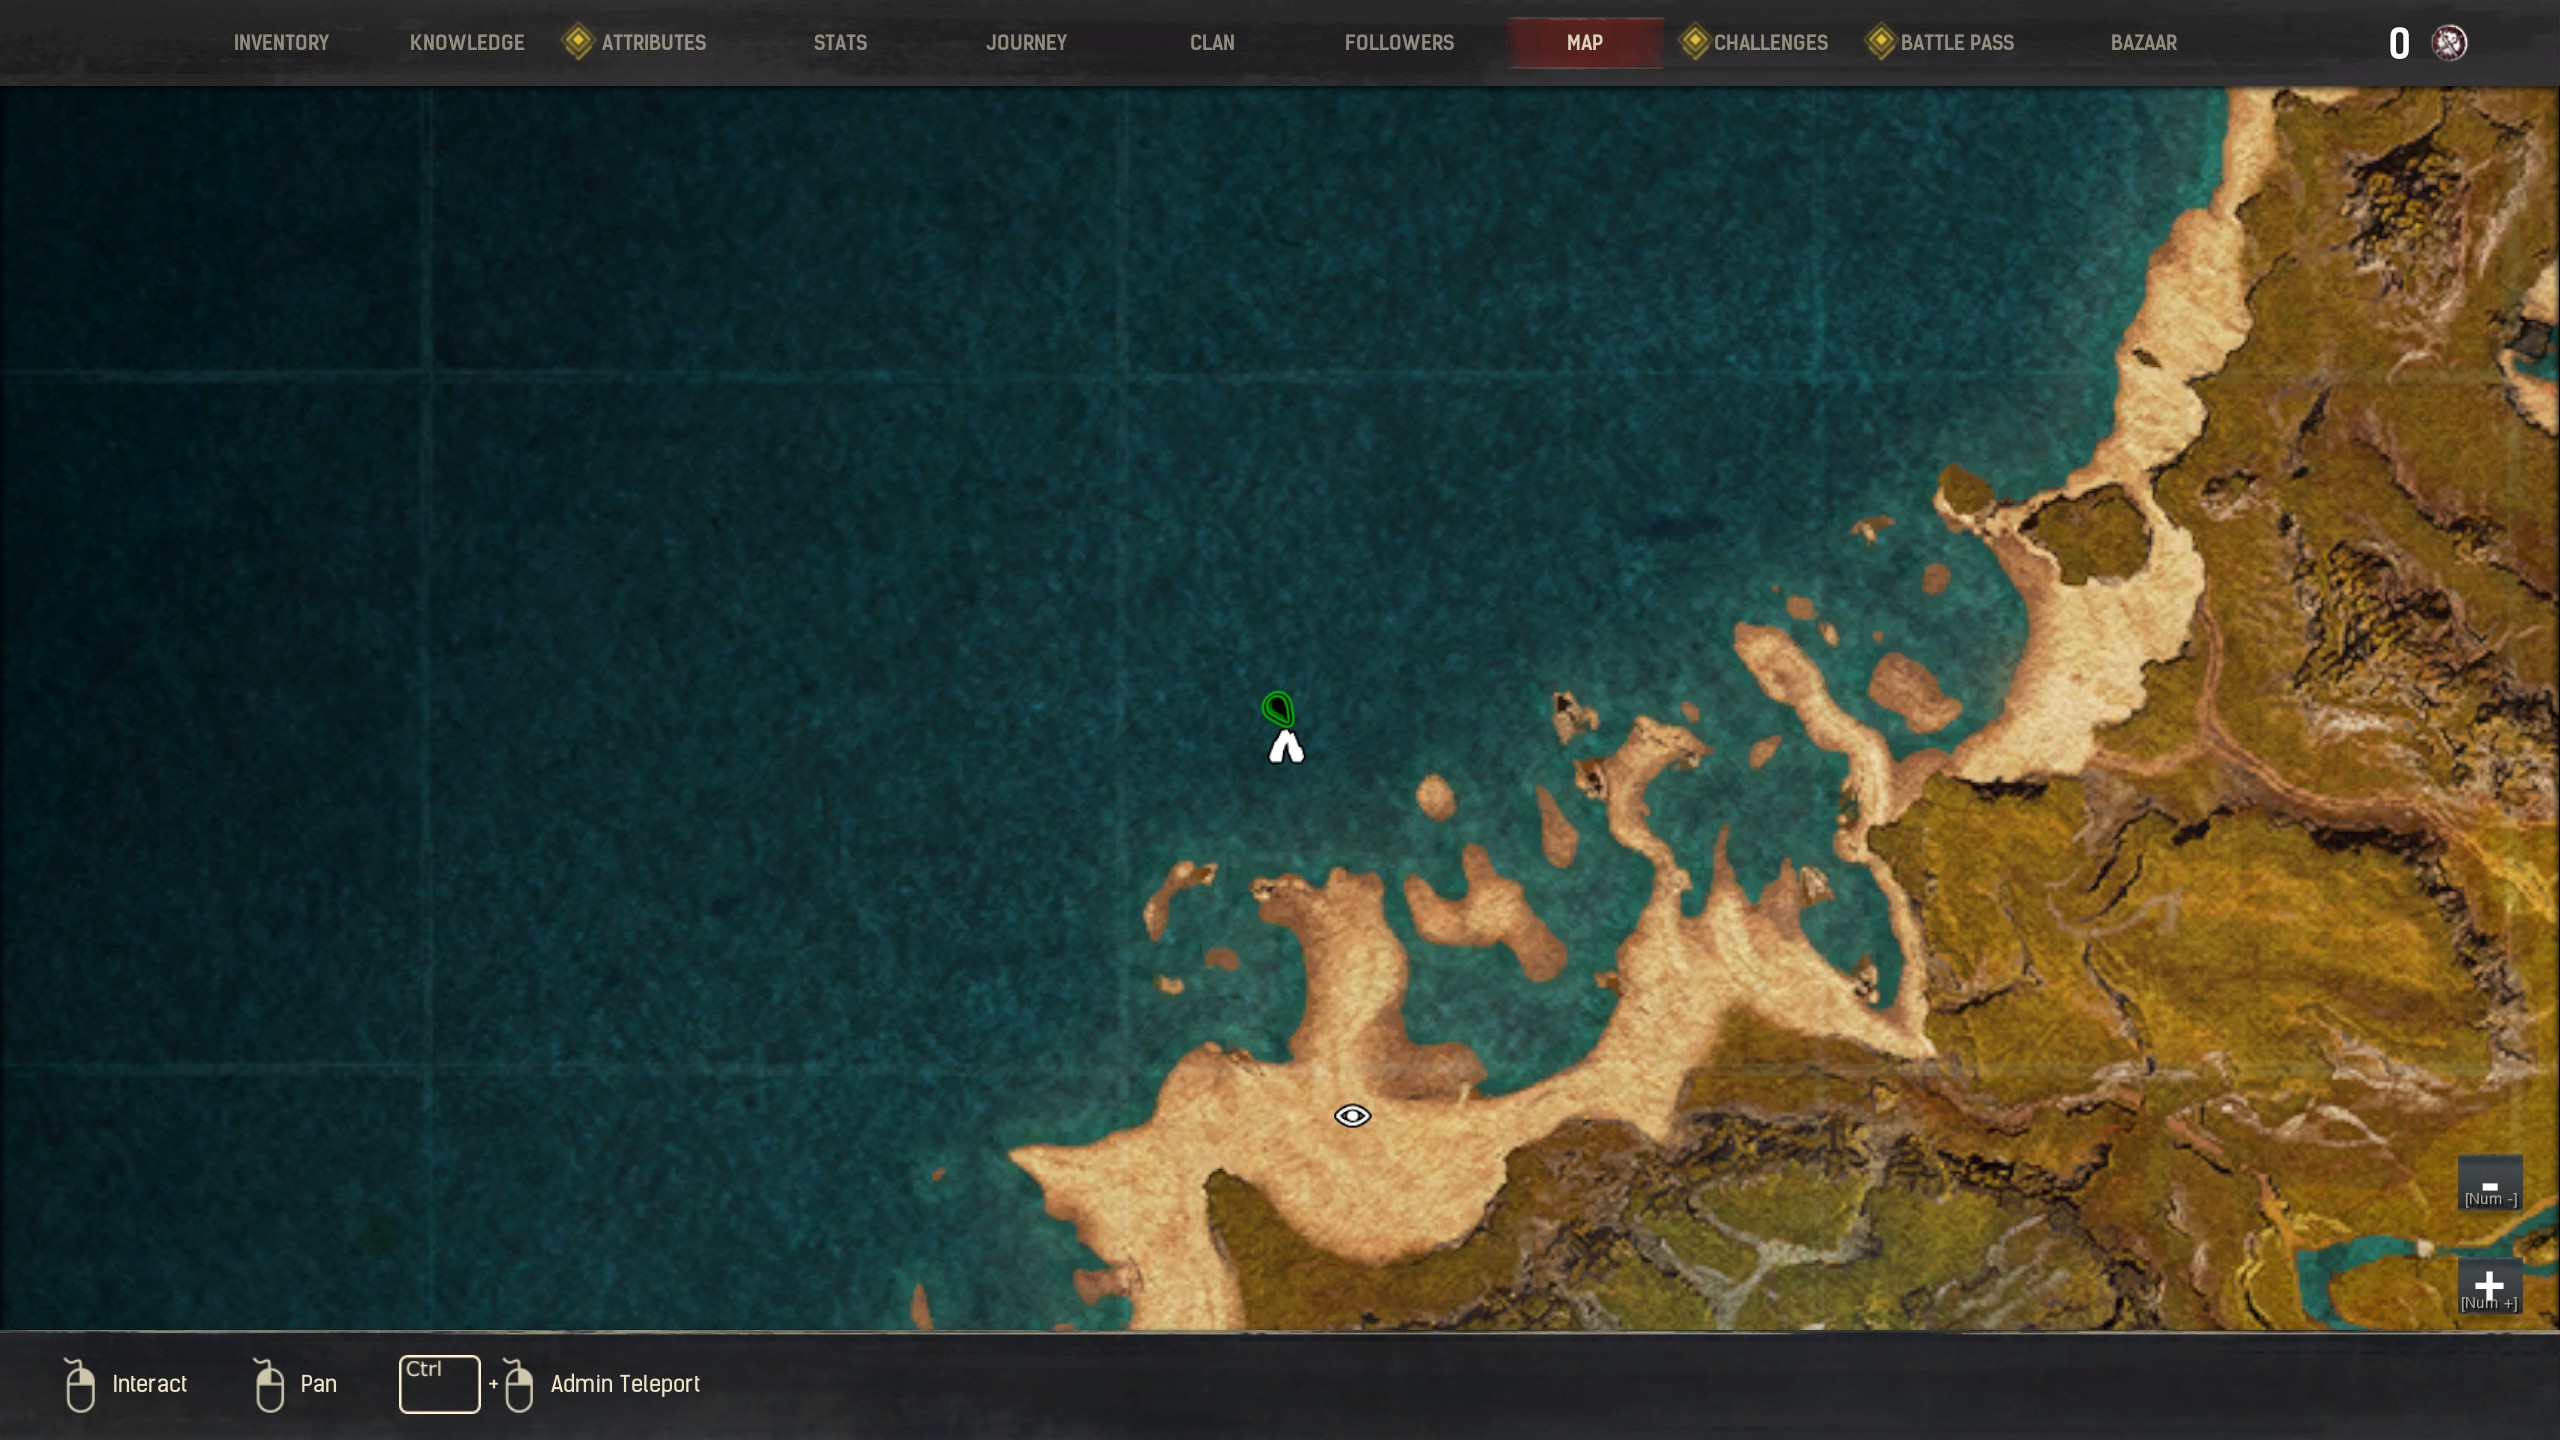
Task: Click the Admin Teleport hint label
Action: tap(625, 1384)
